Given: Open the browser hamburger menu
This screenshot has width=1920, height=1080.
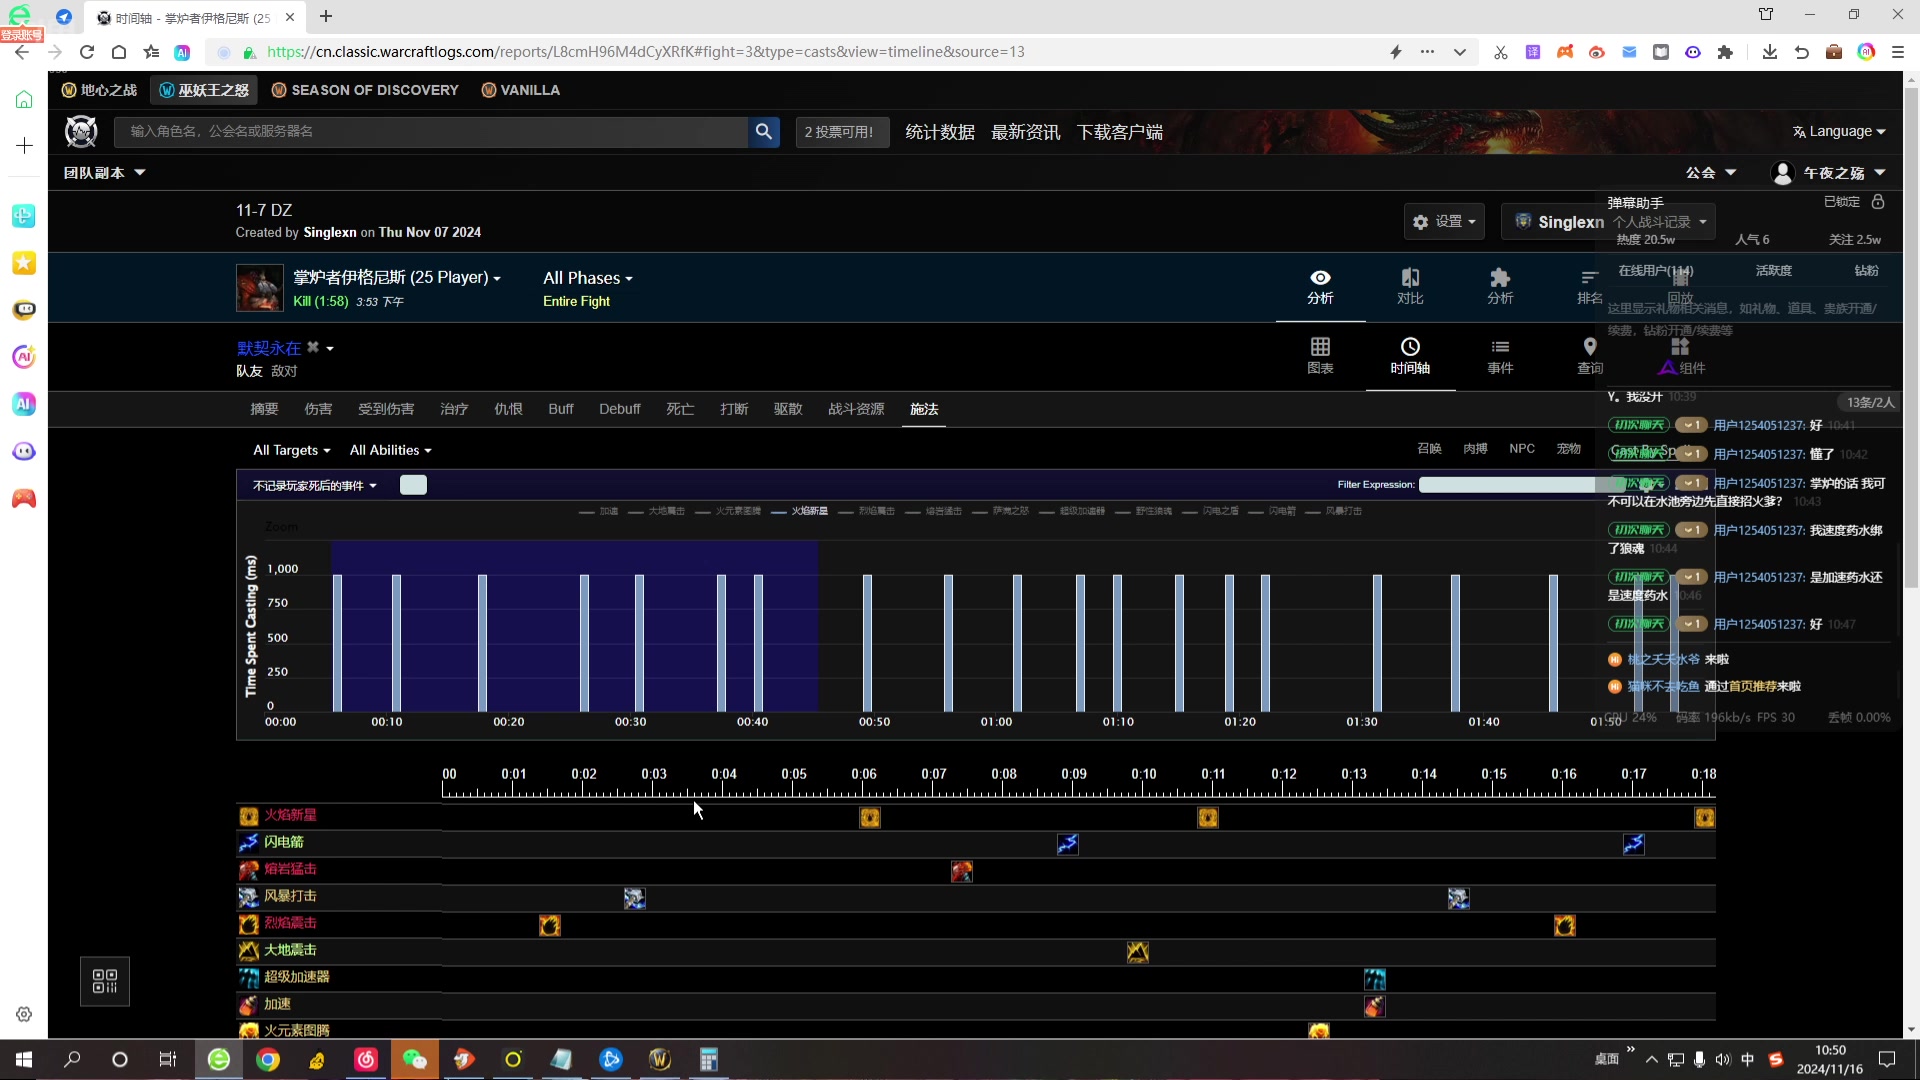Looking at the screenshot, I should click(x=1898, y=52).
